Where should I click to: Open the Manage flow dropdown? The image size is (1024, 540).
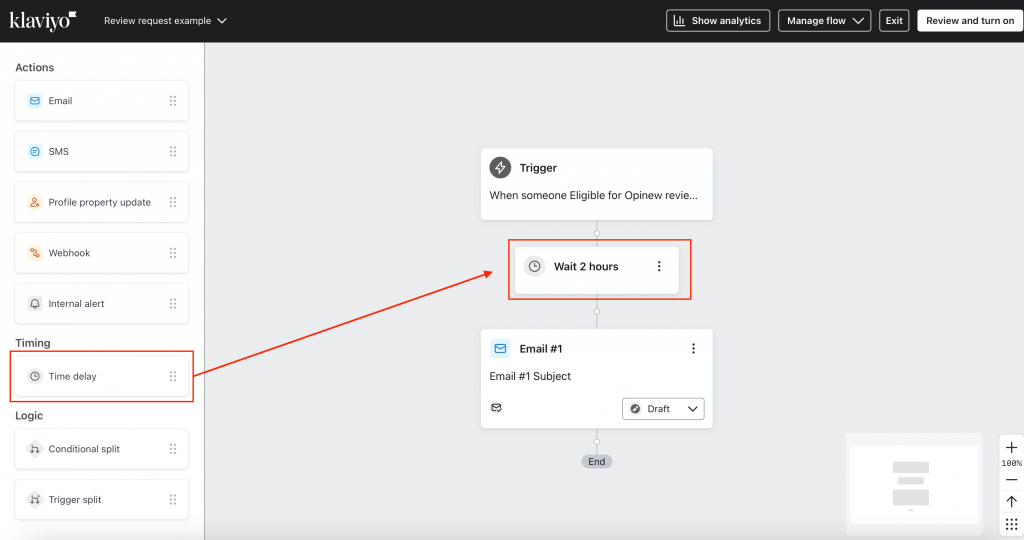(x=824, y=21)
